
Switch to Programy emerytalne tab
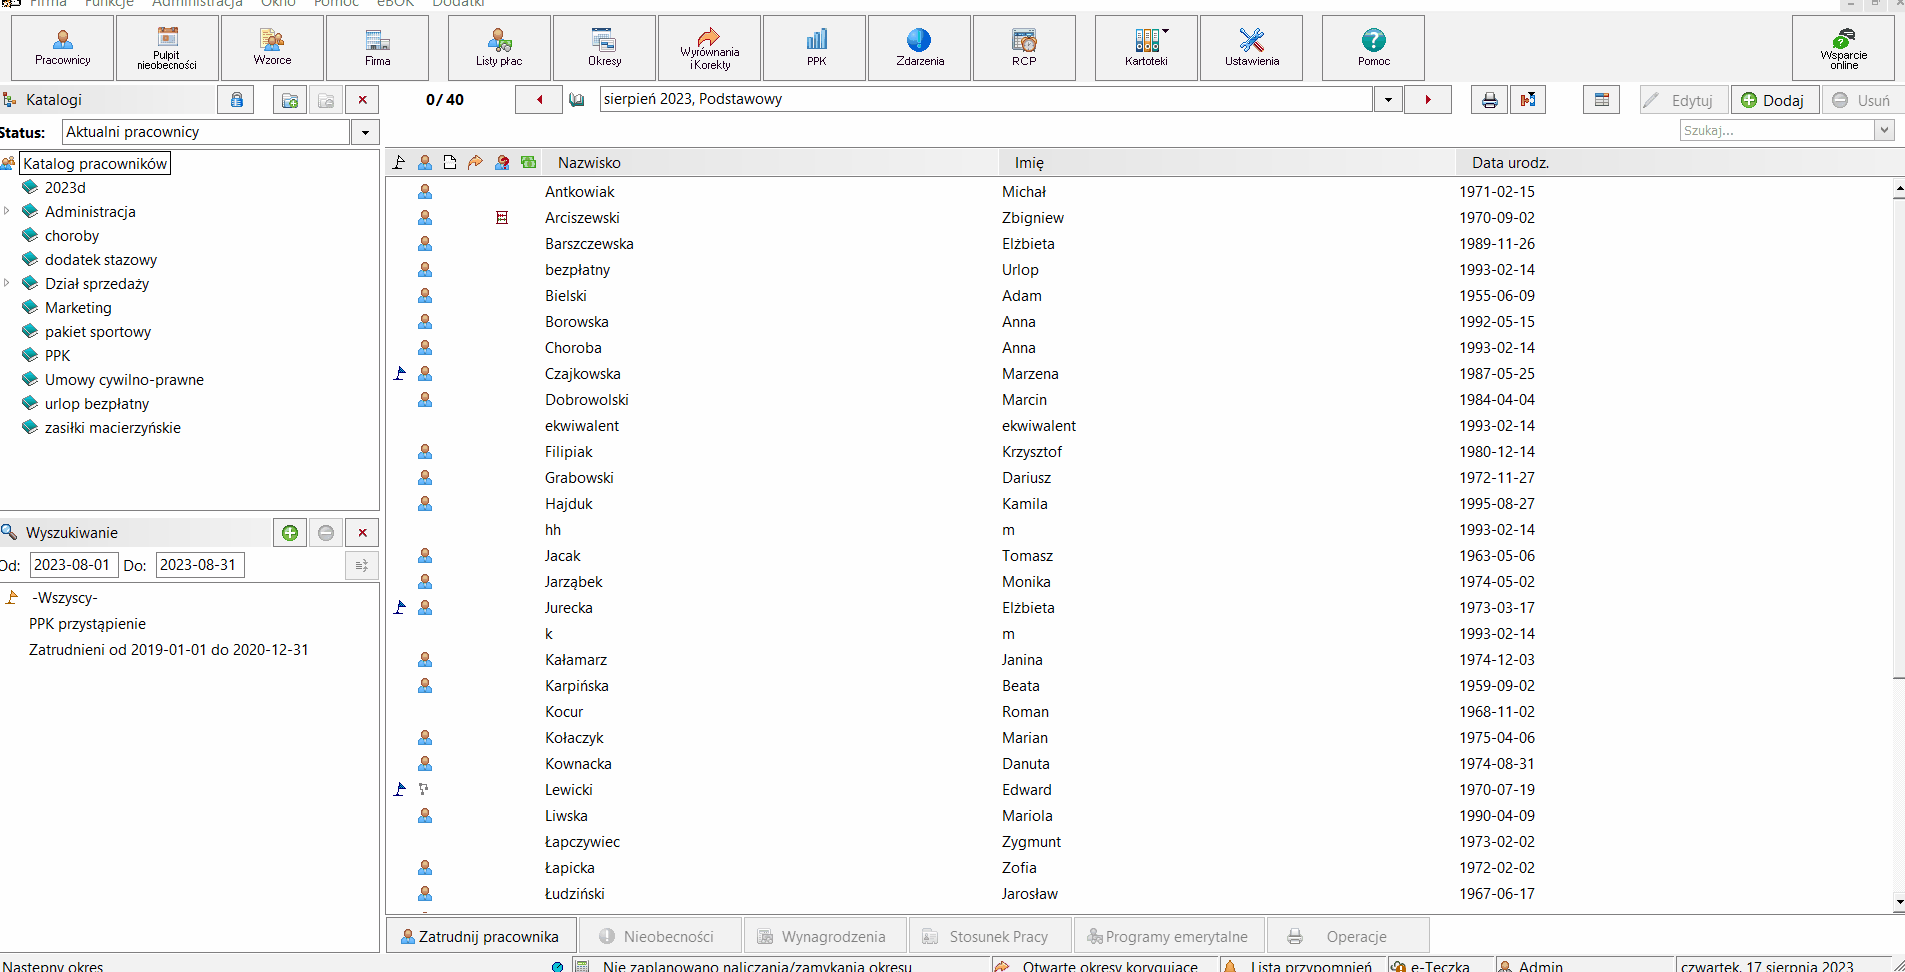(x=1169, y=936)
